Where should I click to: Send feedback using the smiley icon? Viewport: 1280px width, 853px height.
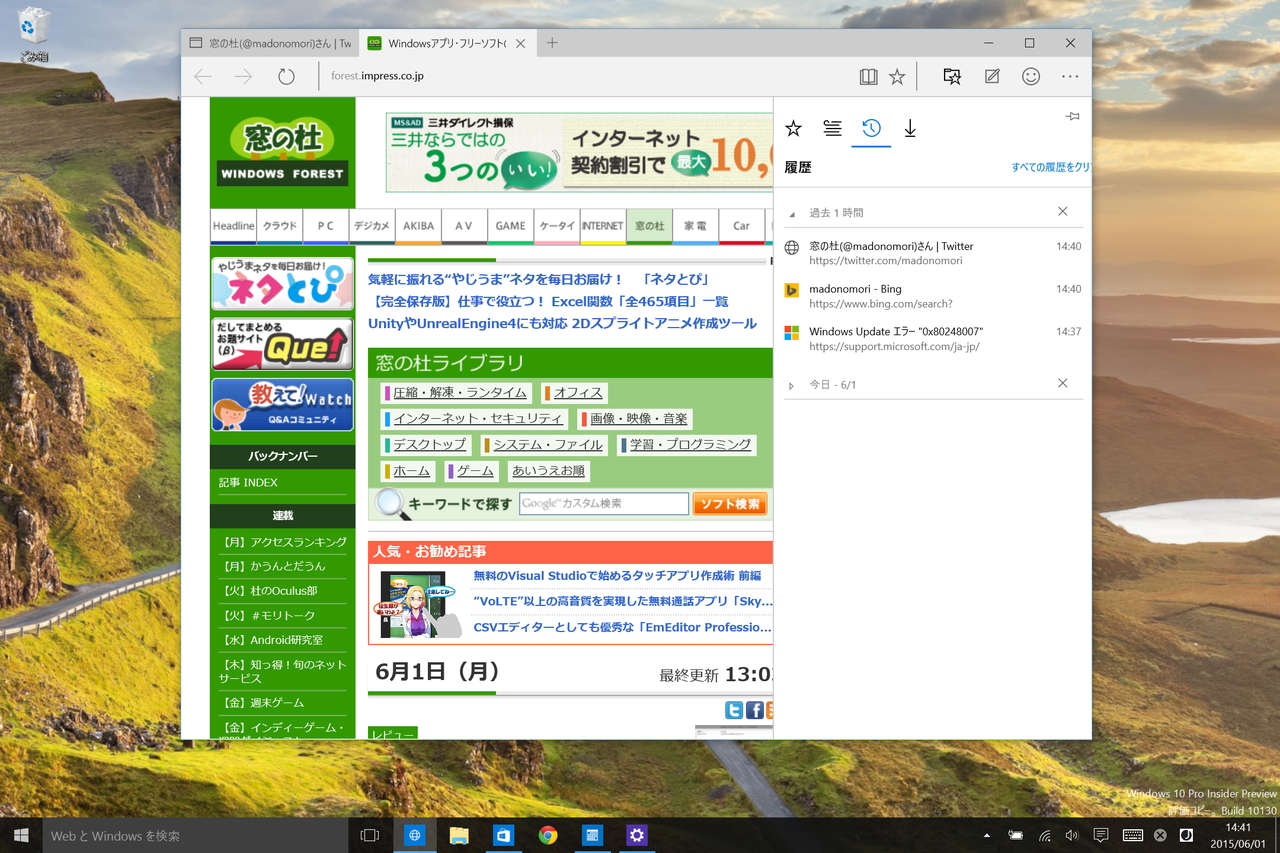point(1031,75)
